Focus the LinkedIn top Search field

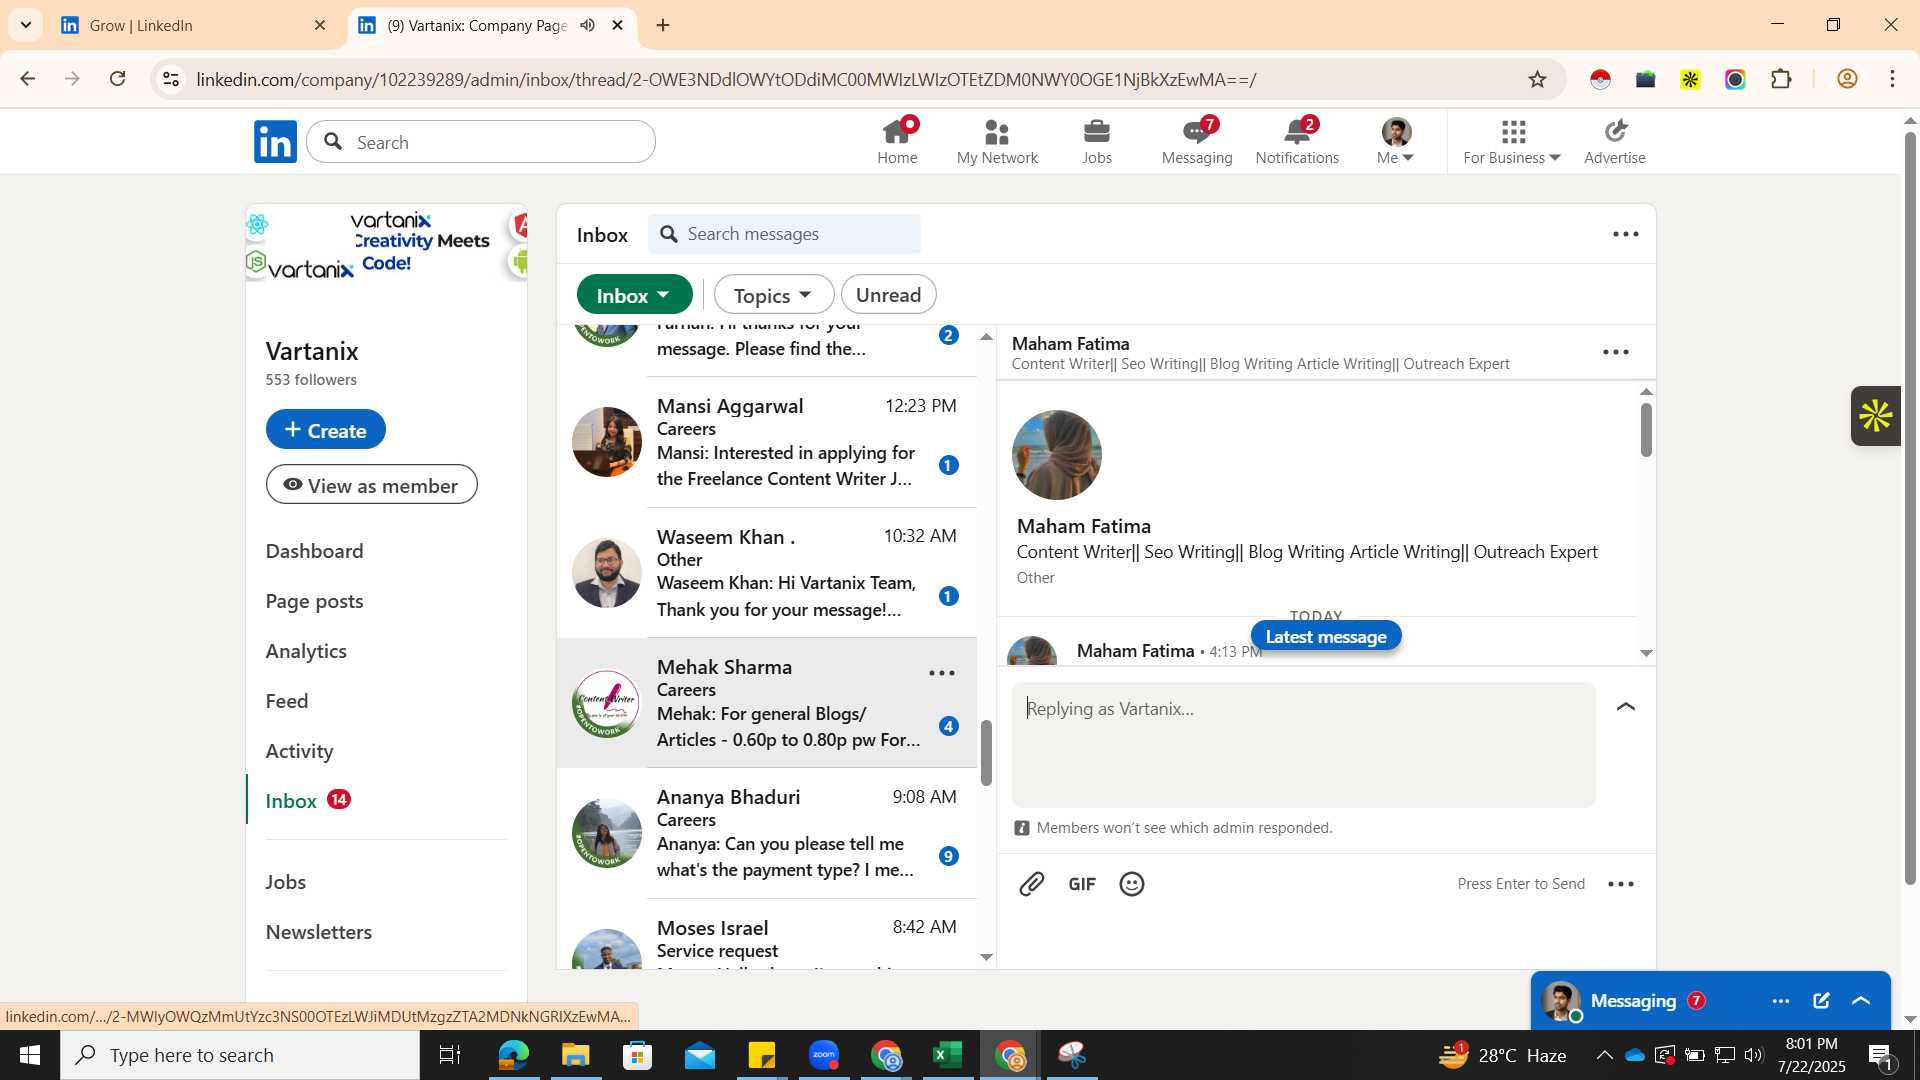pyautogui.click(x=481, y=142)
